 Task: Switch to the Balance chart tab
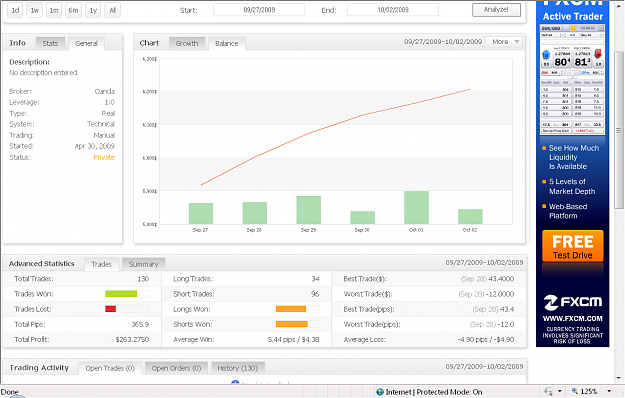pos(226,43)
